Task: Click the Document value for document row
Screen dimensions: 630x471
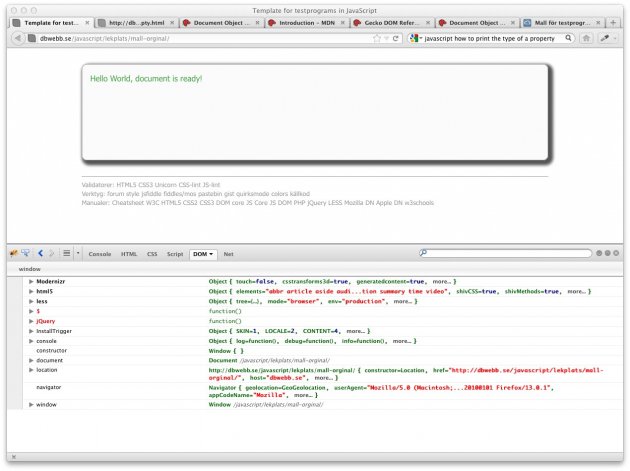Action: 269,360
